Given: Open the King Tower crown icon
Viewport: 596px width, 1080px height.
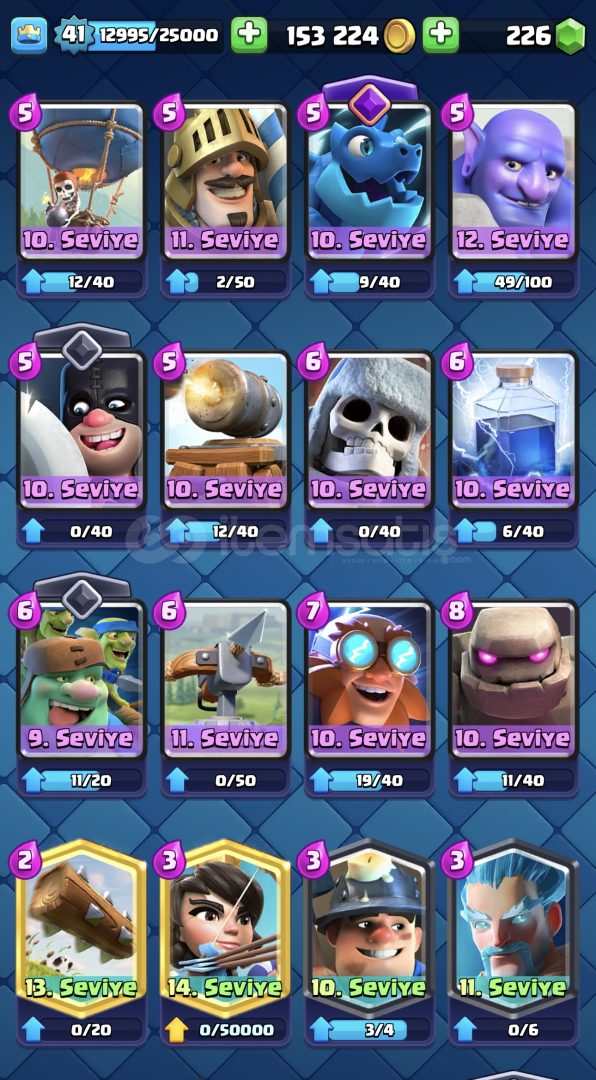Looking at the screenshot, I should click(29, 35).
